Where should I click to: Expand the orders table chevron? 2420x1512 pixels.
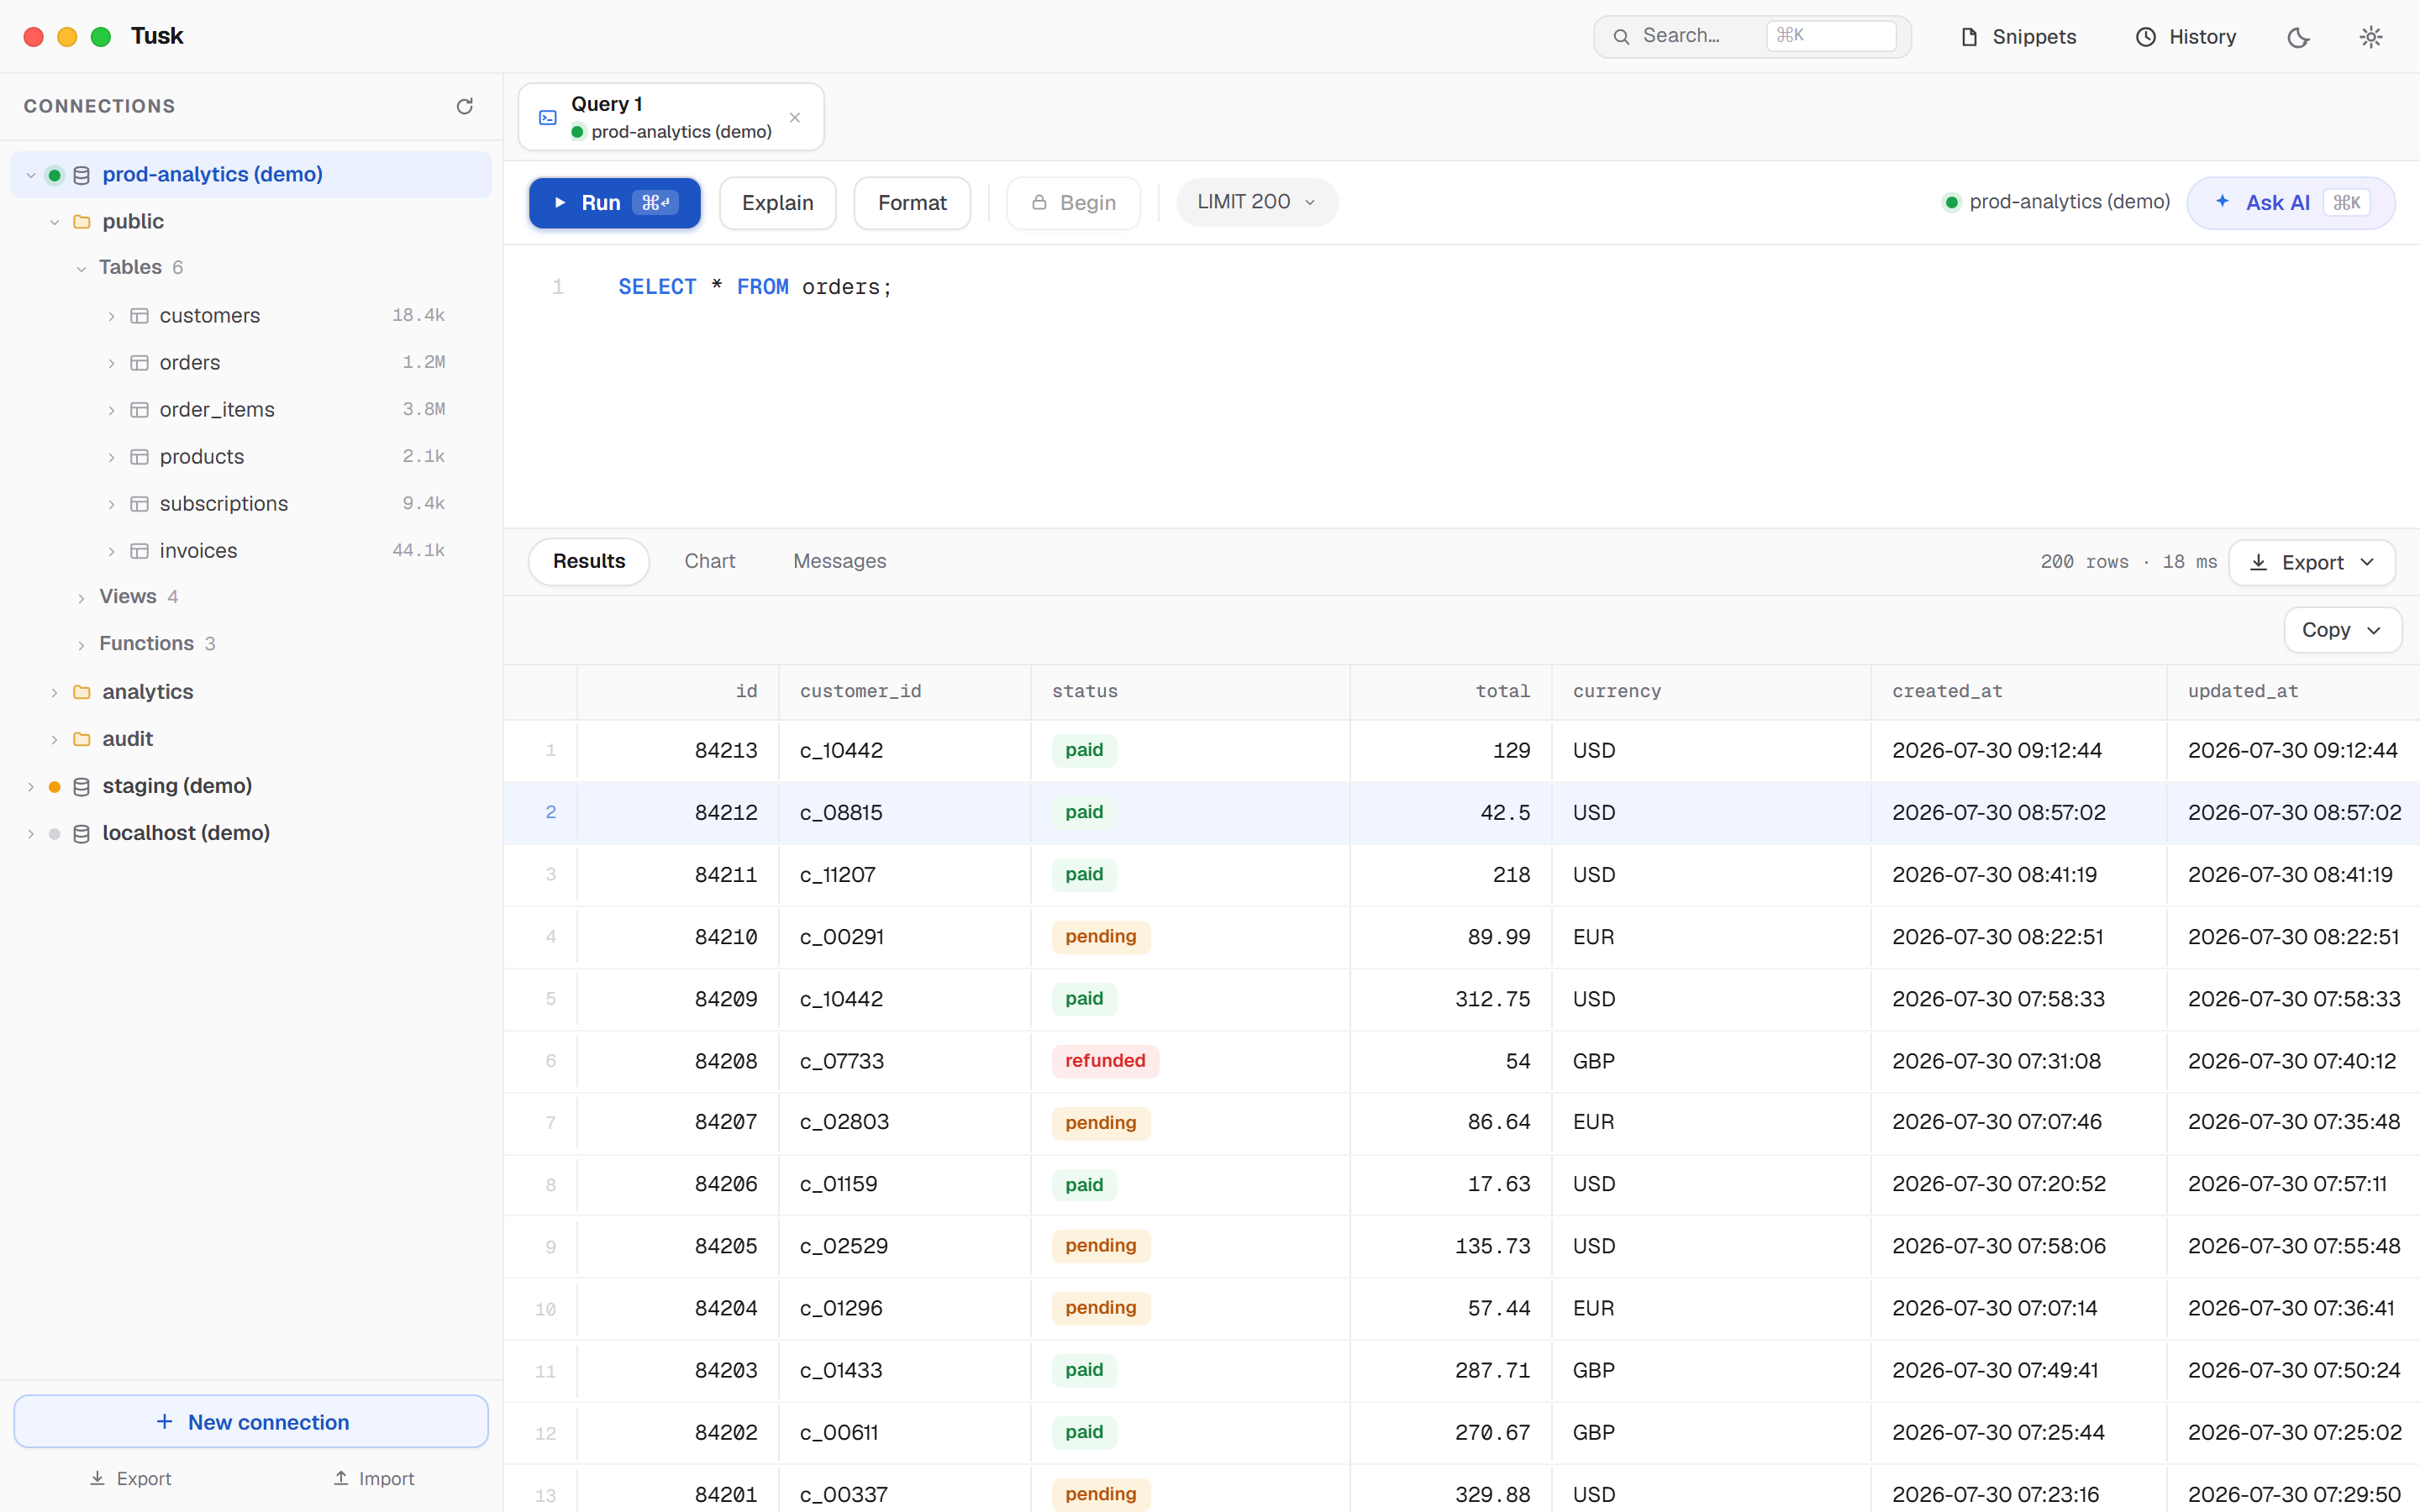112,363
